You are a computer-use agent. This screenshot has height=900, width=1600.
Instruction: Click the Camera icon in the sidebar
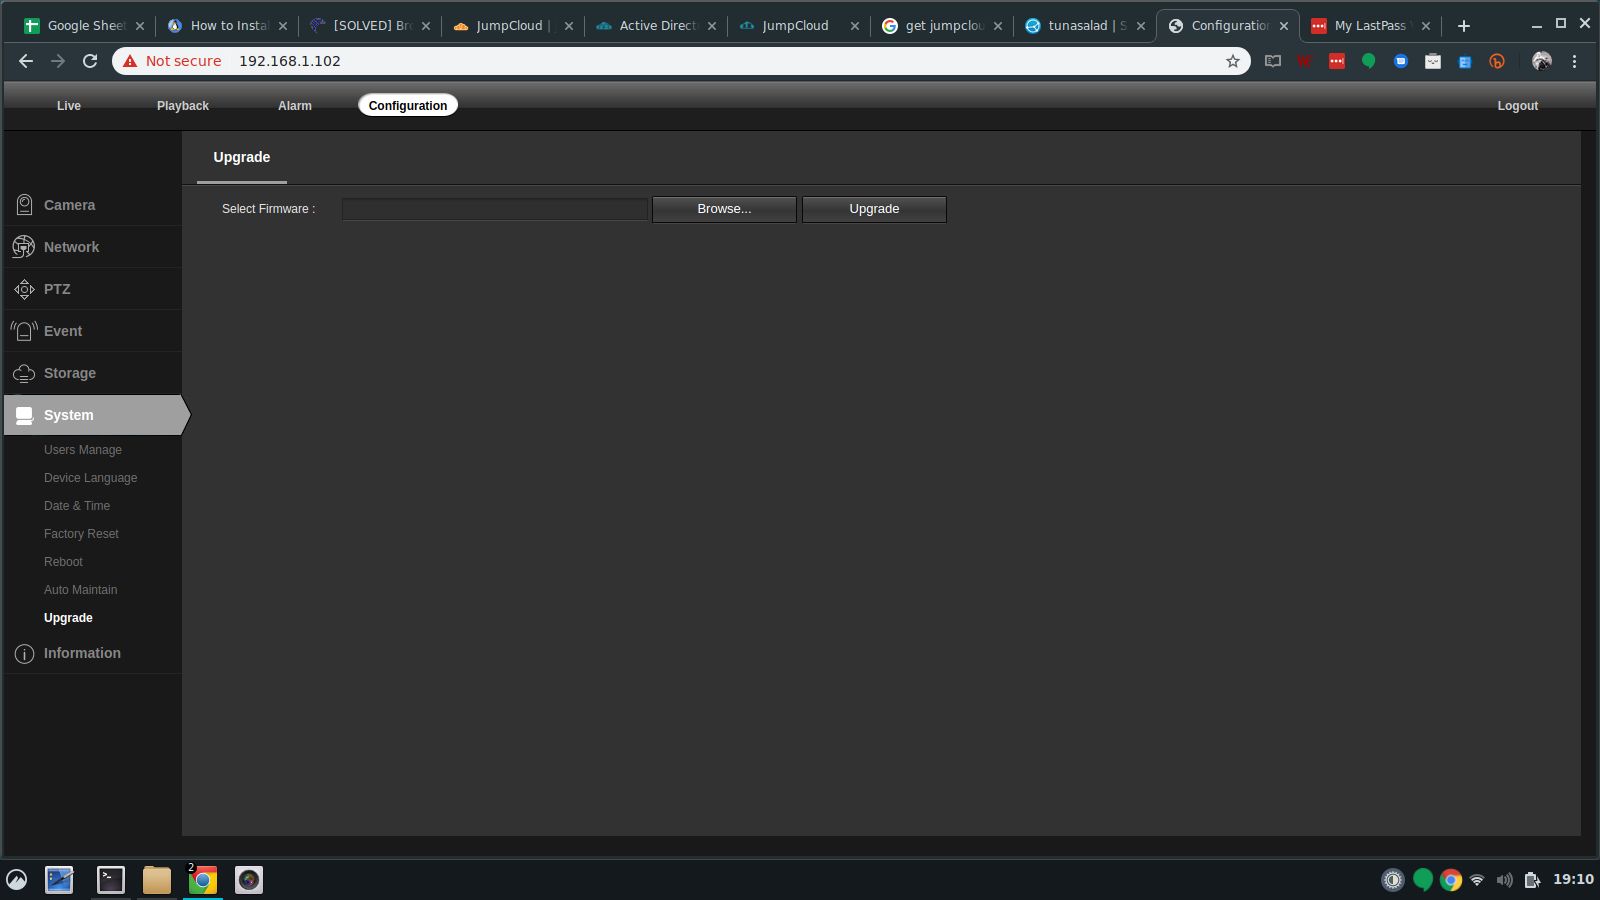pyautogui.click(x=24, y=205)
